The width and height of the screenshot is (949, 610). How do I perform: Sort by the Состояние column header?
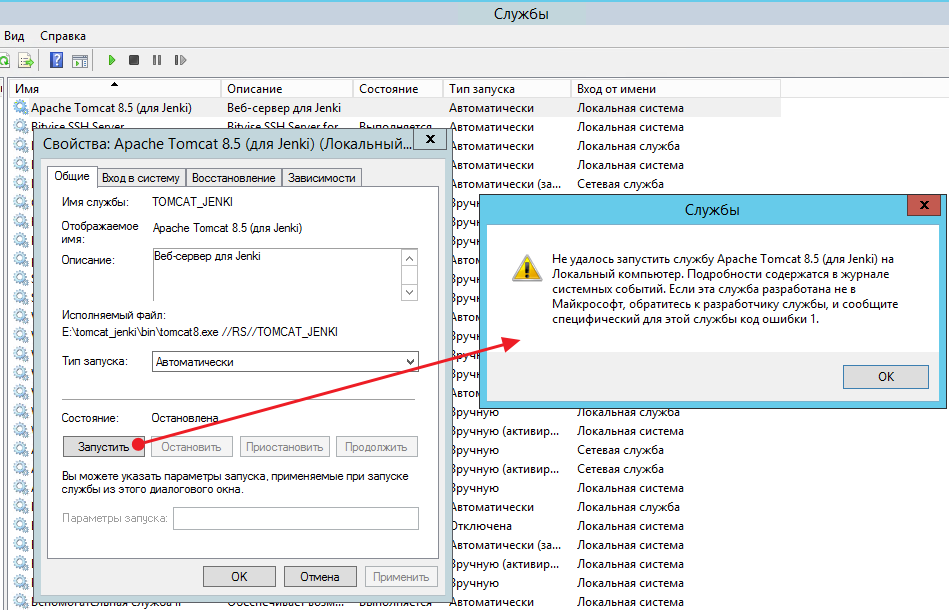[398, 88]
